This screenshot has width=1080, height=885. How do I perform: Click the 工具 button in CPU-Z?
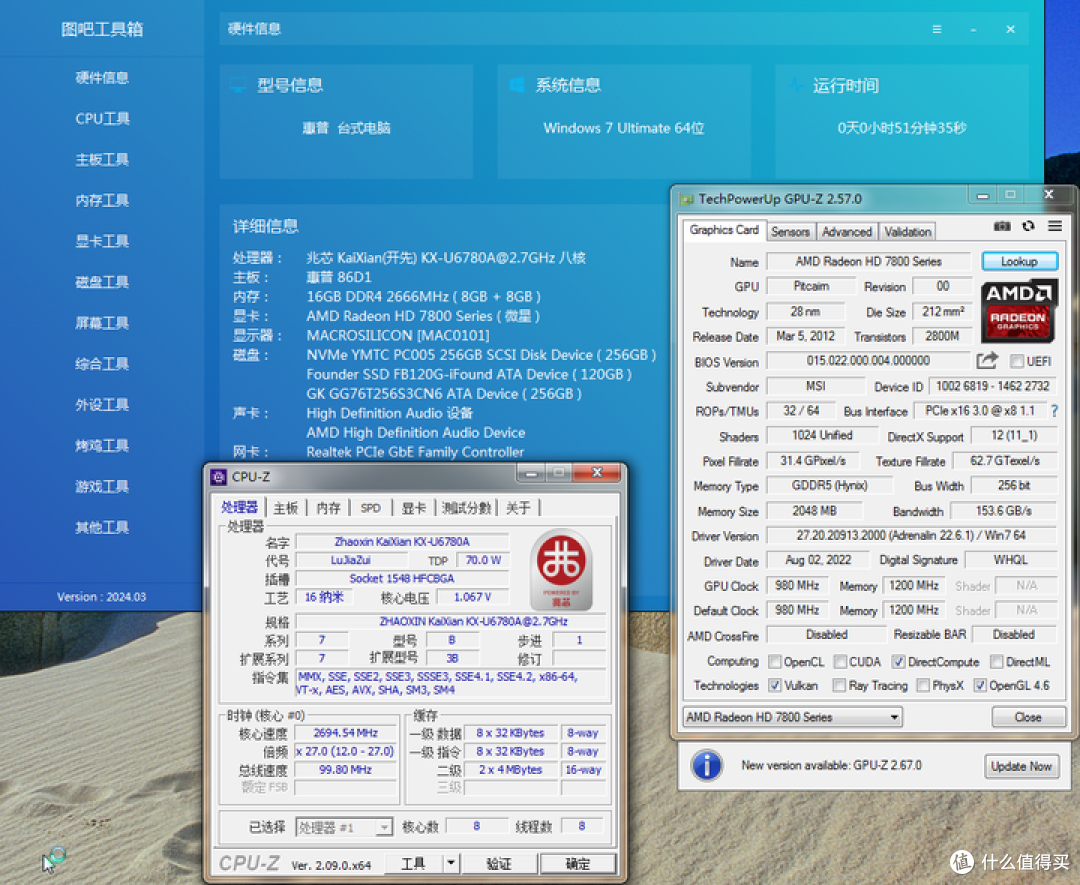click(413, 863)
